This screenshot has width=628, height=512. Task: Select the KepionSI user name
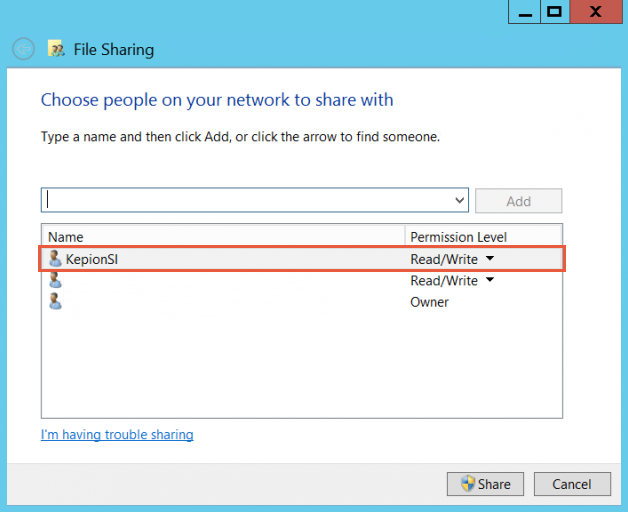pos(92,259)
